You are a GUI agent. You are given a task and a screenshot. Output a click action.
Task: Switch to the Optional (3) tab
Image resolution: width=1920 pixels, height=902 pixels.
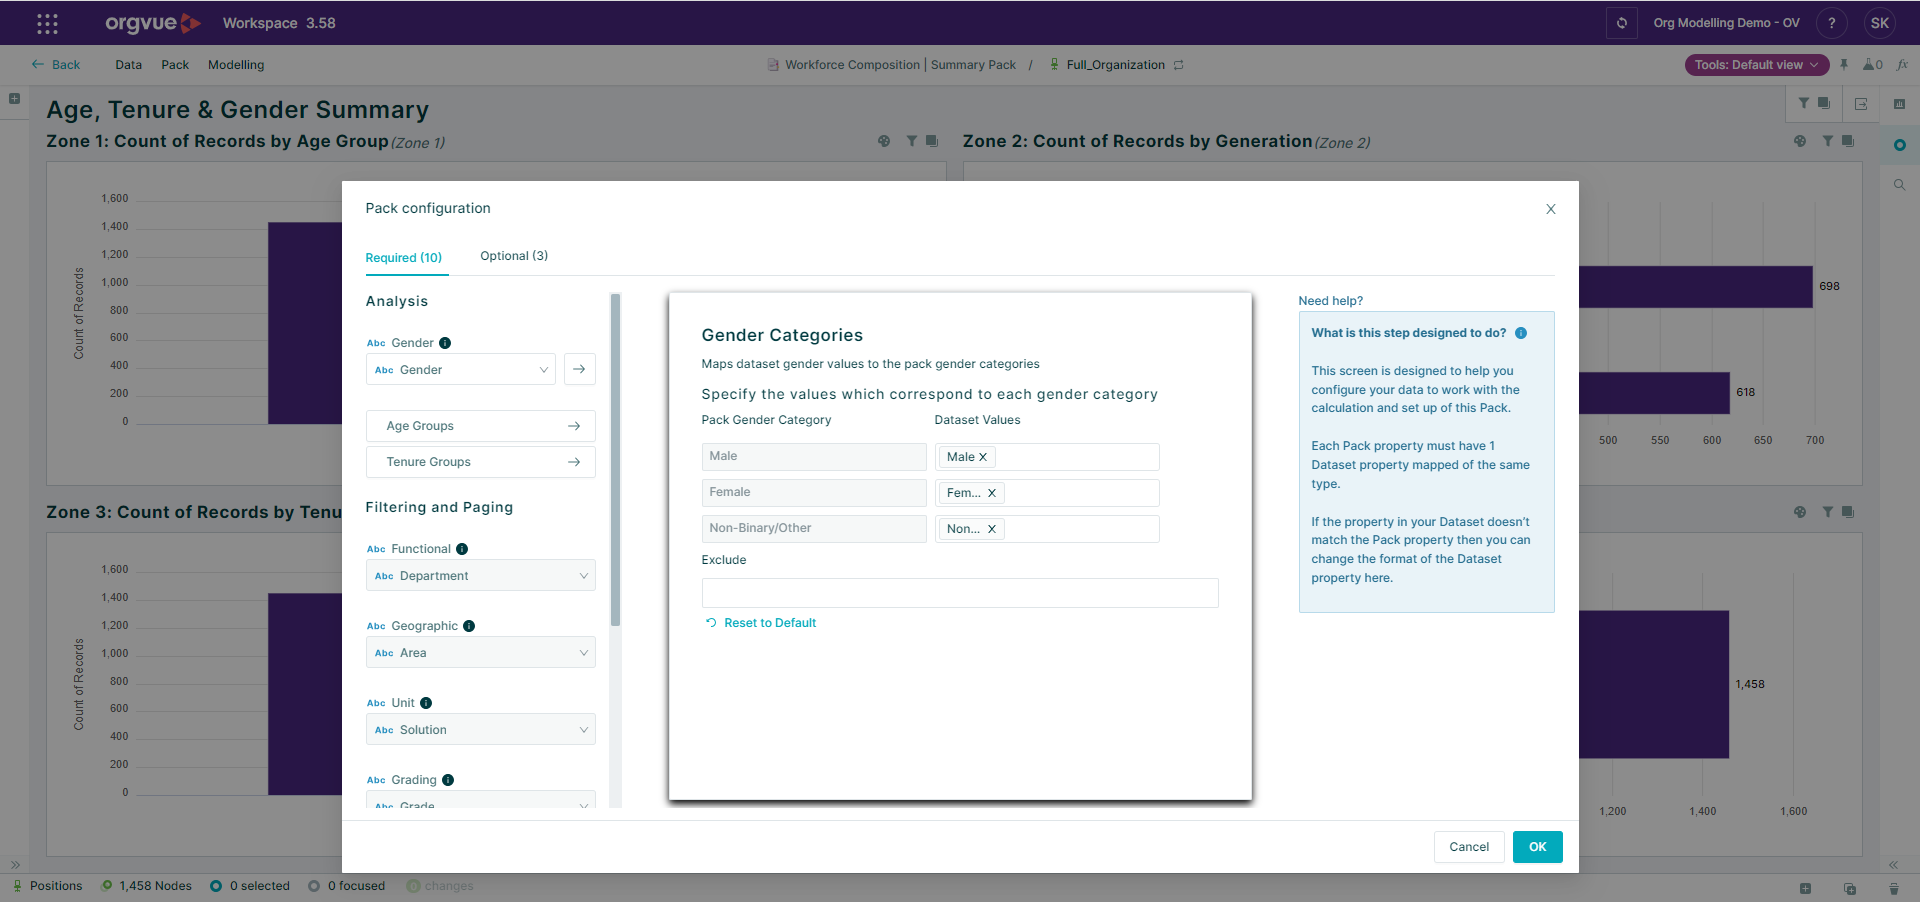point(514,256)
